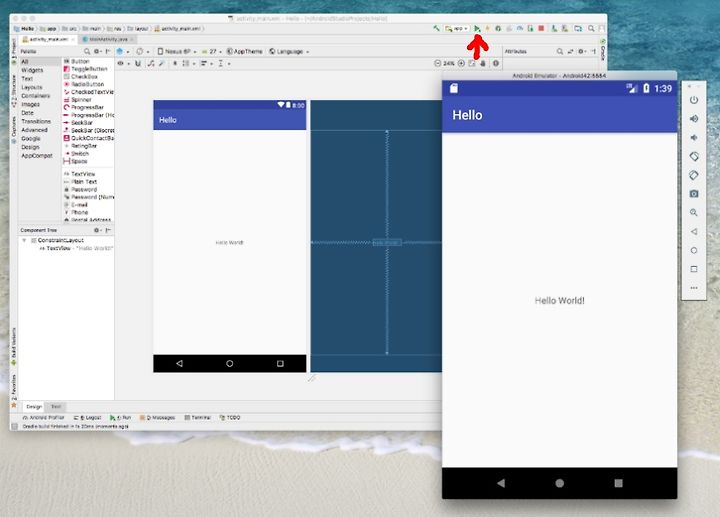
Task: Open the design surface layers dropdown
Action: pos(122,51)
